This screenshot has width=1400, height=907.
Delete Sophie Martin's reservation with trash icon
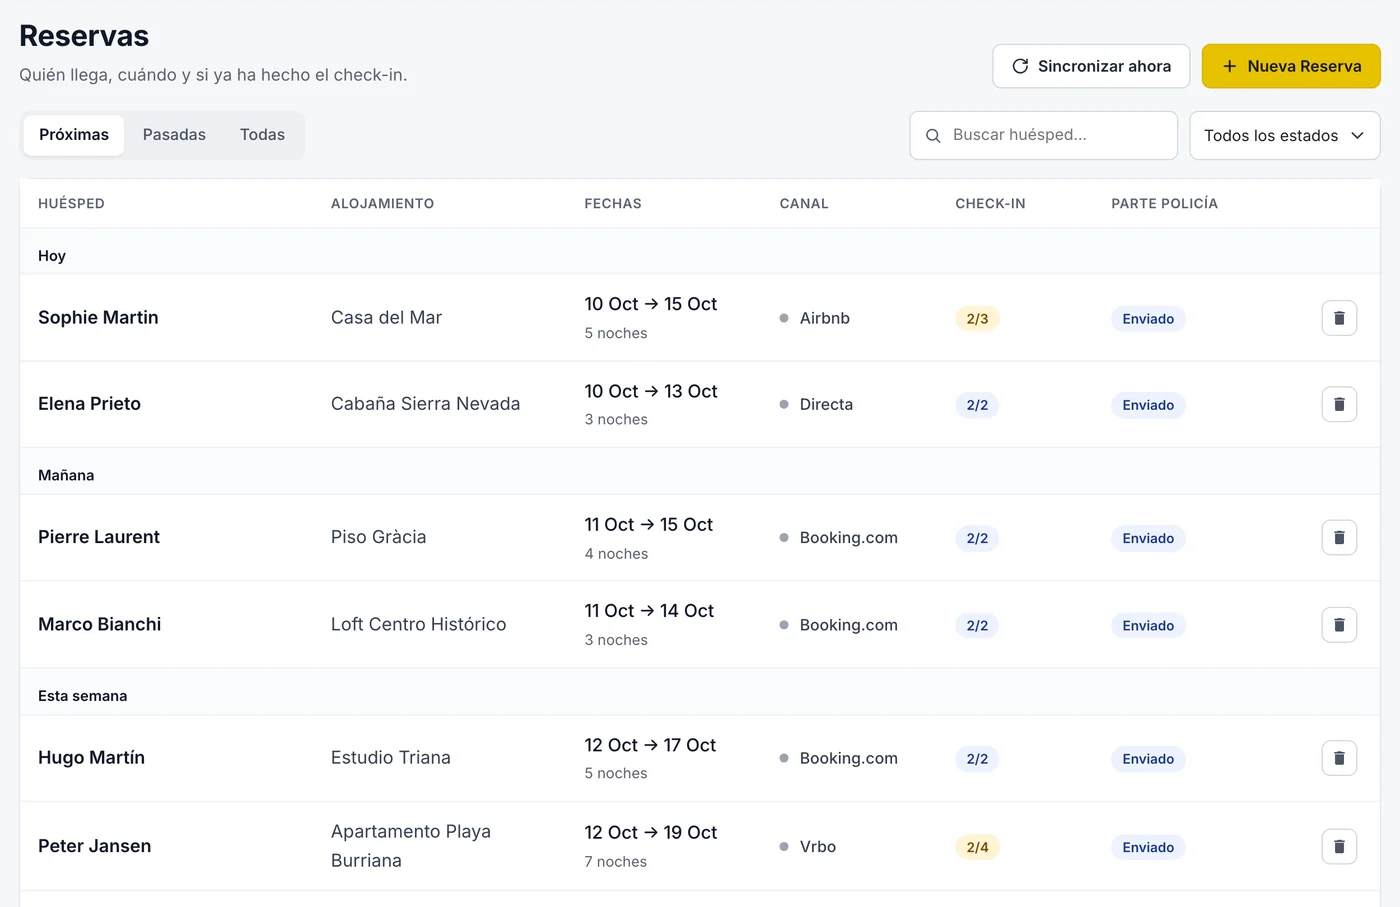pyautogui.click(x=1339, y=318)
